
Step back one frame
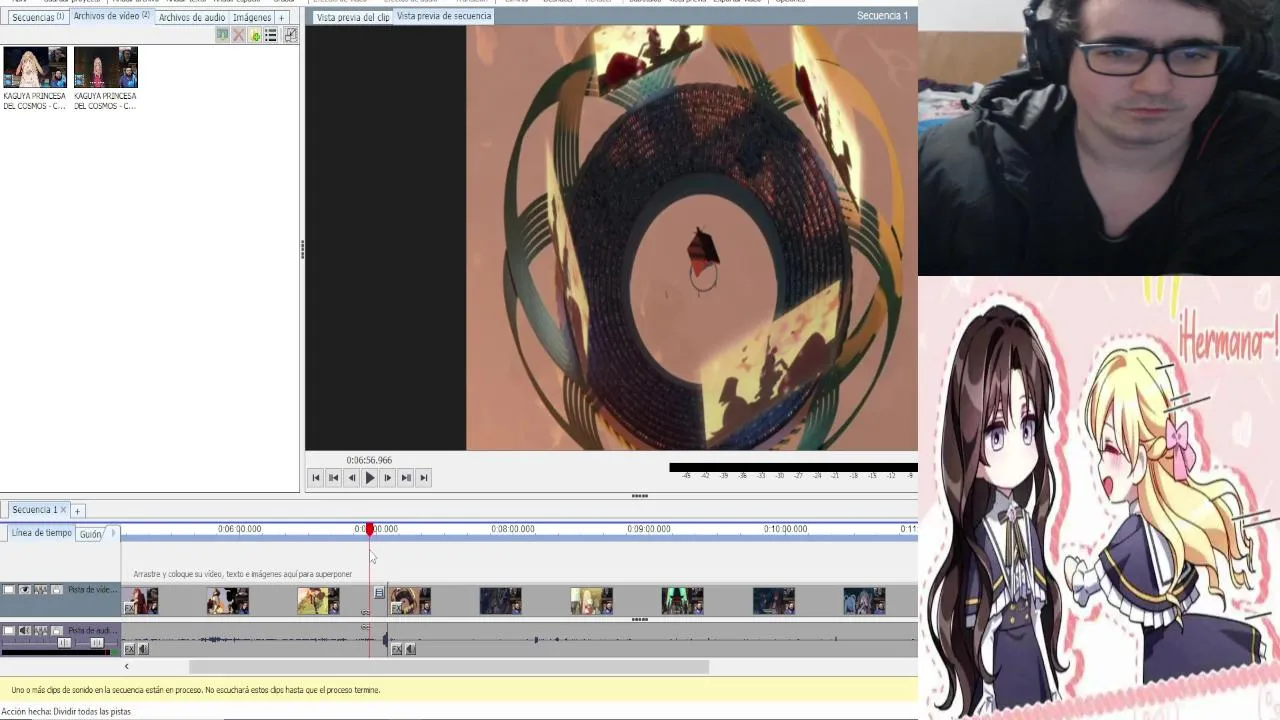click(352, 478)
